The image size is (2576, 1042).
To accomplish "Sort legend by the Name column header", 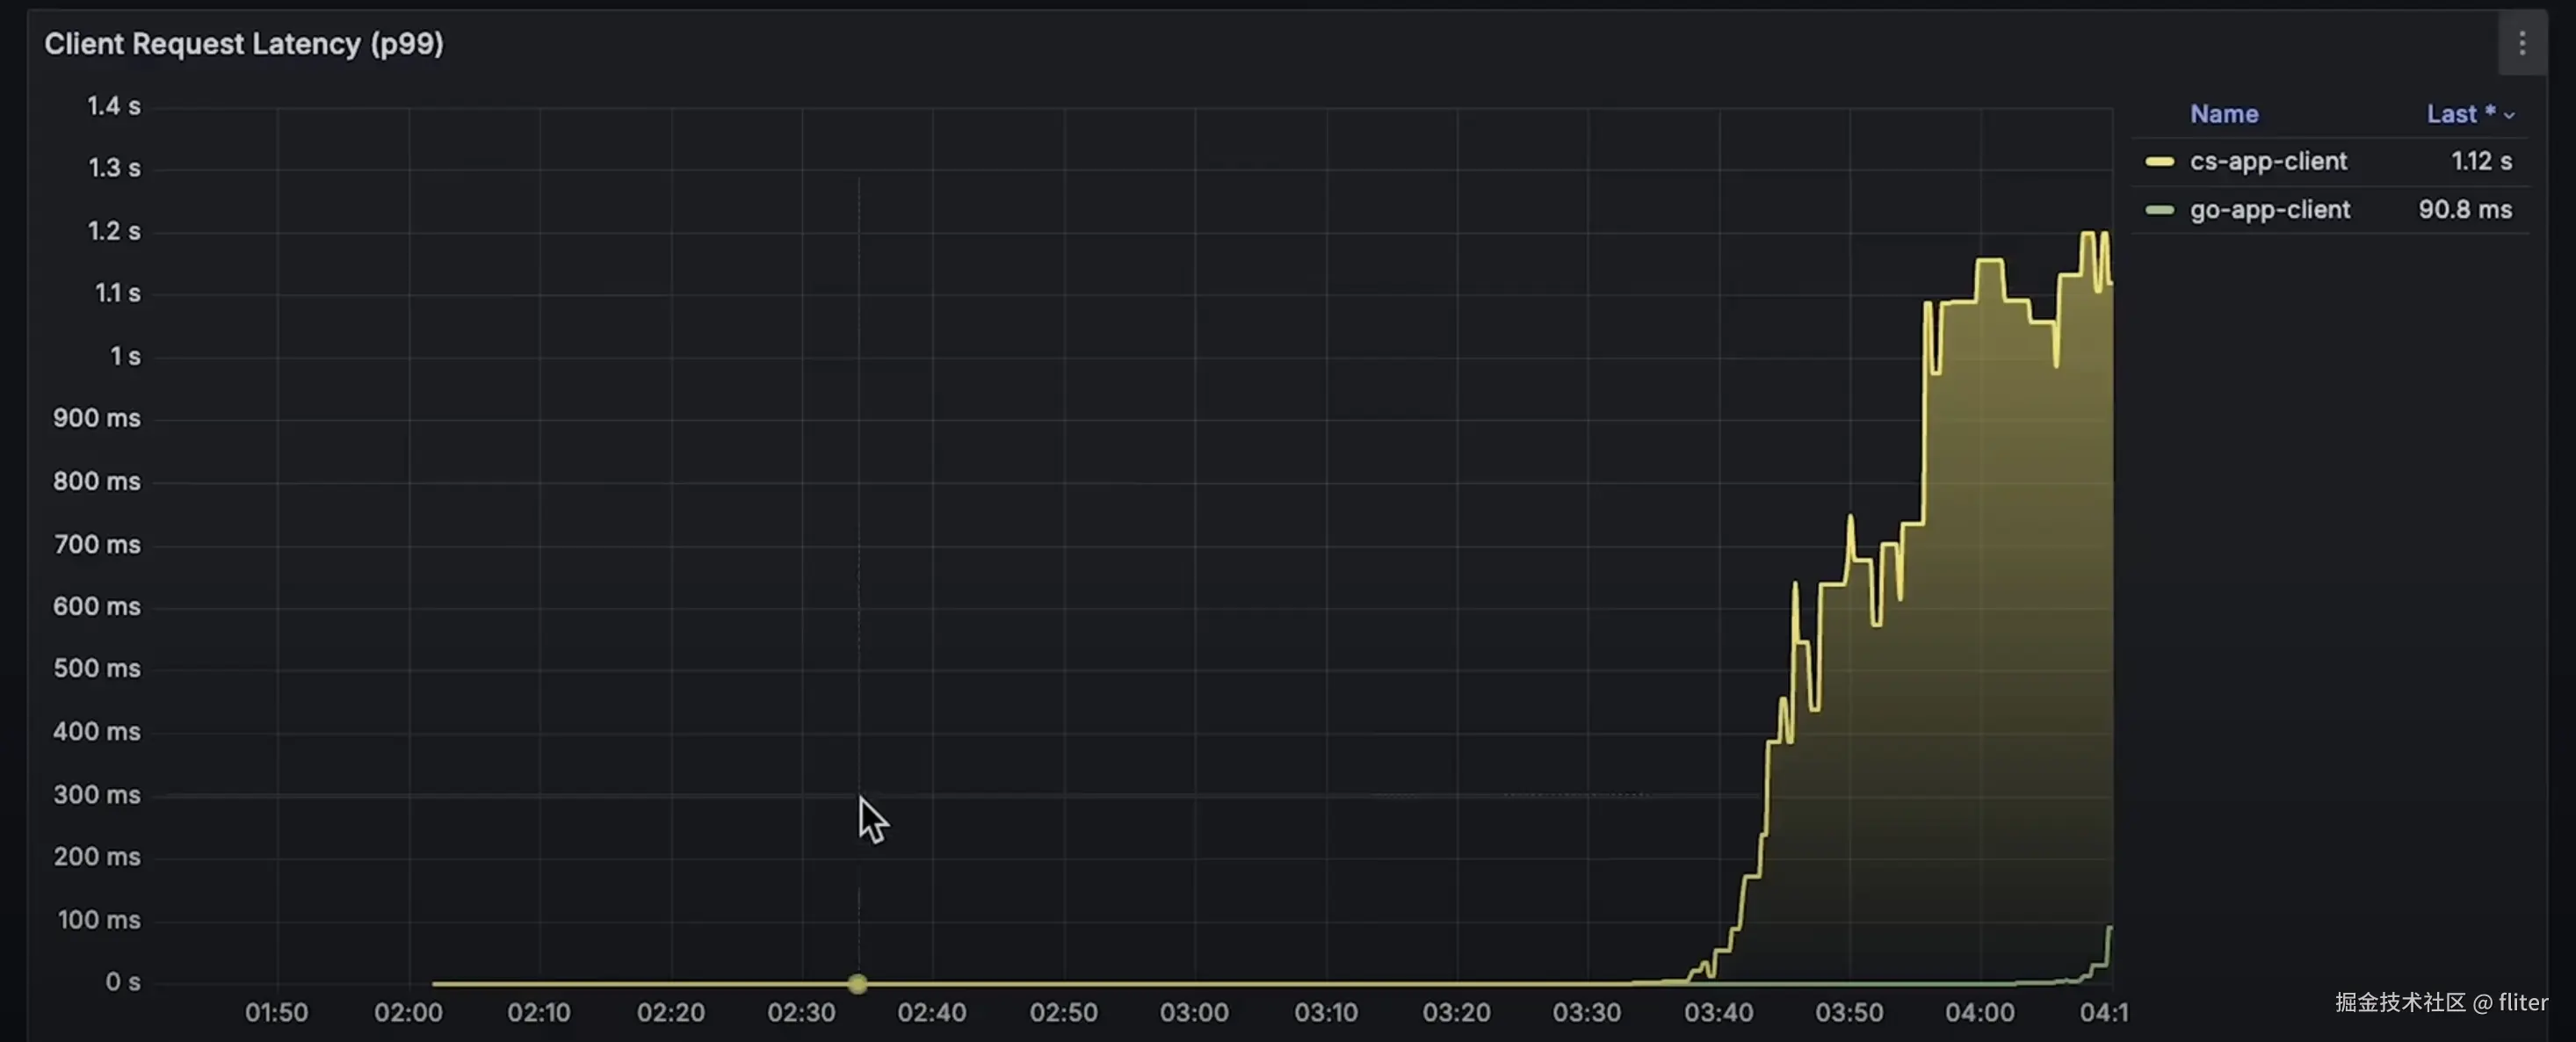I will (x=2223, y=114).
